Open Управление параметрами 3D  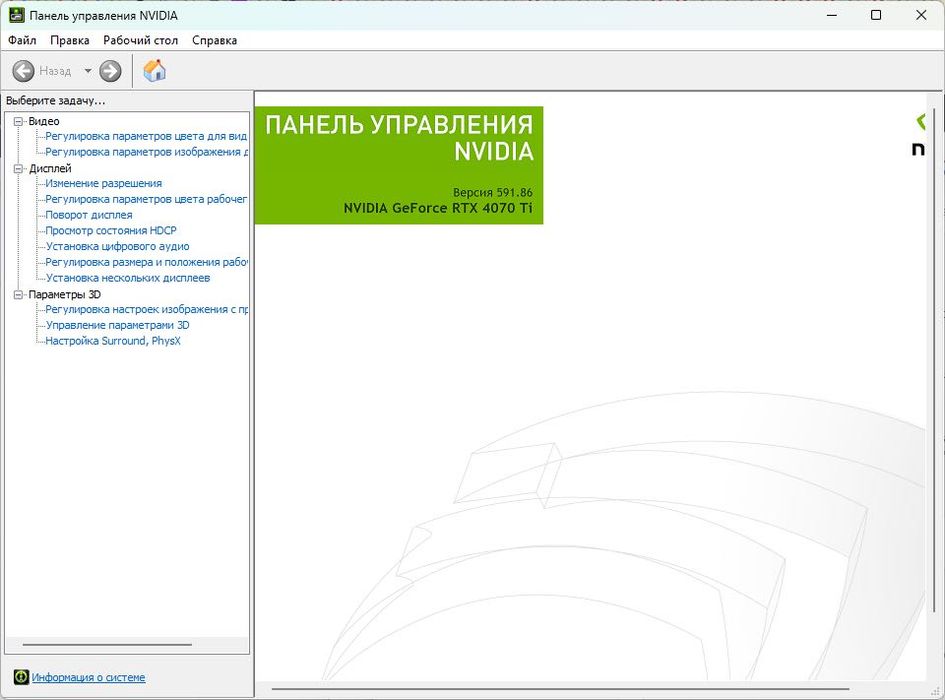[x=118, y=325]
